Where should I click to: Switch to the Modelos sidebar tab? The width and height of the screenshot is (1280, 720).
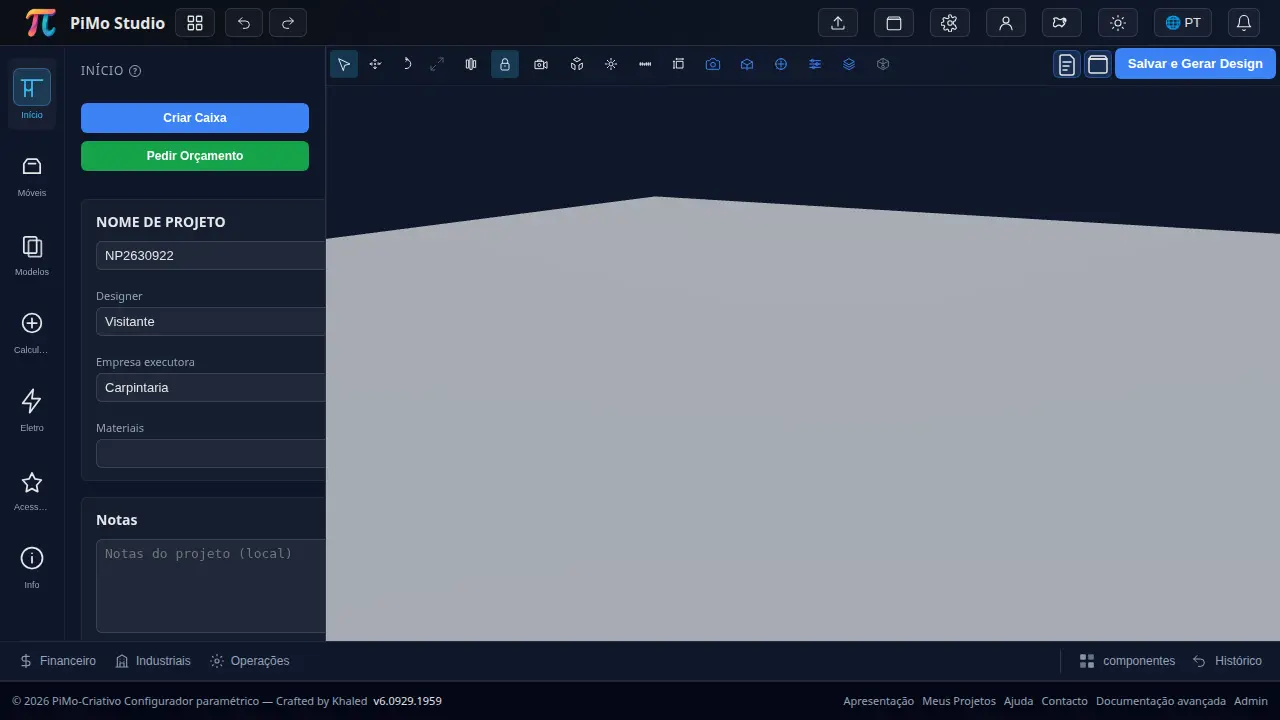32,254
